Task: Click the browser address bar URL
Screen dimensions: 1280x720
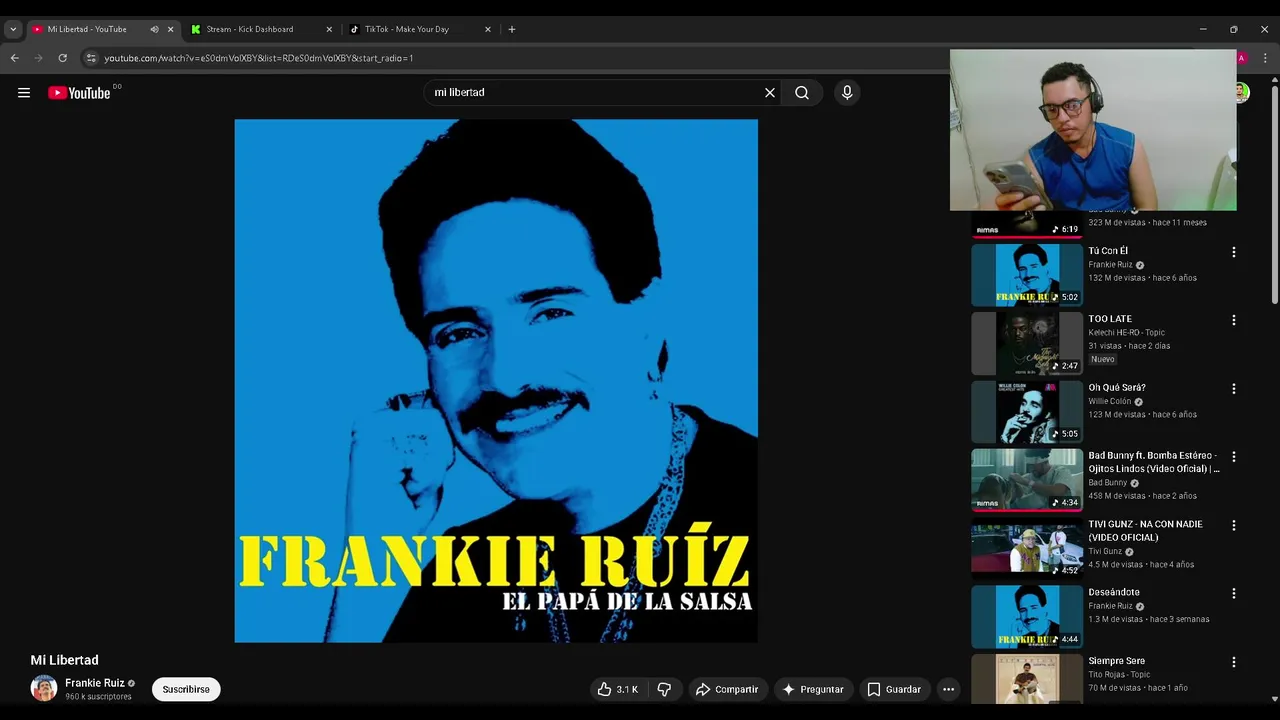Action: 259,58
